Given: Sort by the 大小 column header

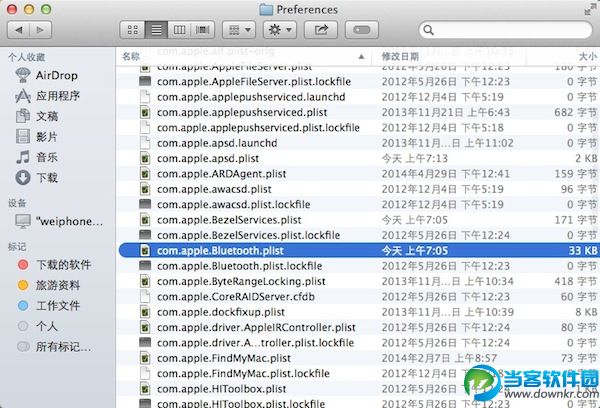Looking at the screenshot, I should click(587, 57).
